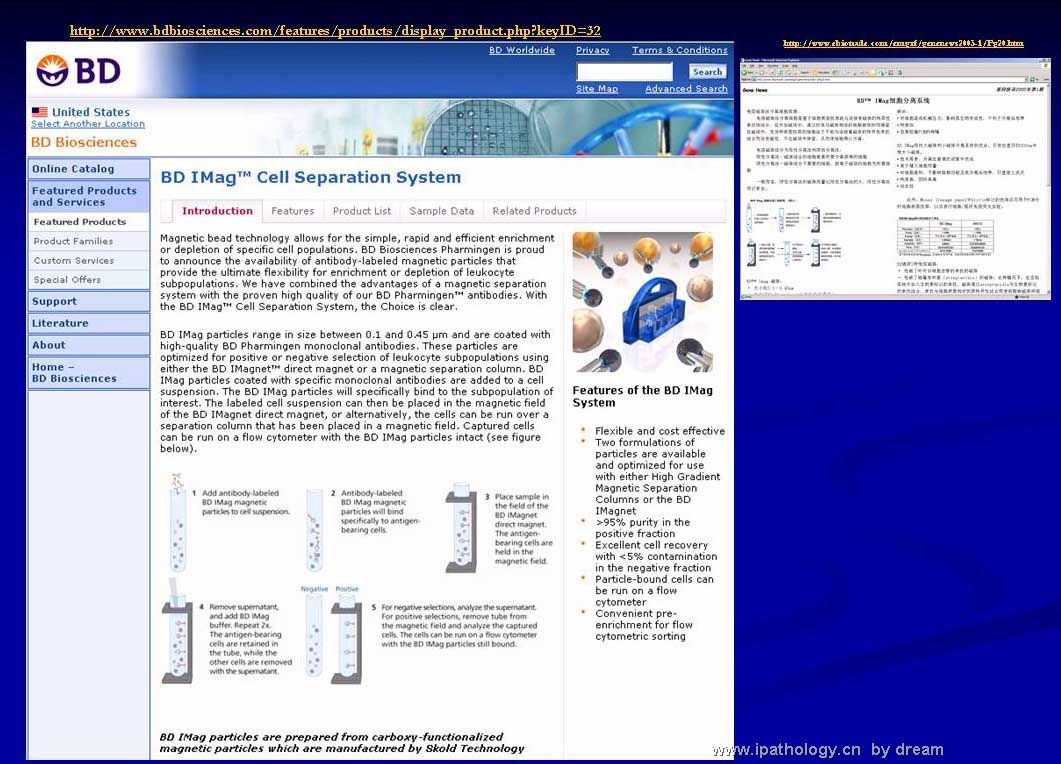Open the About sidebar menu
Viewport: 1061px width, 764px height.
click(x=89, y=344)
